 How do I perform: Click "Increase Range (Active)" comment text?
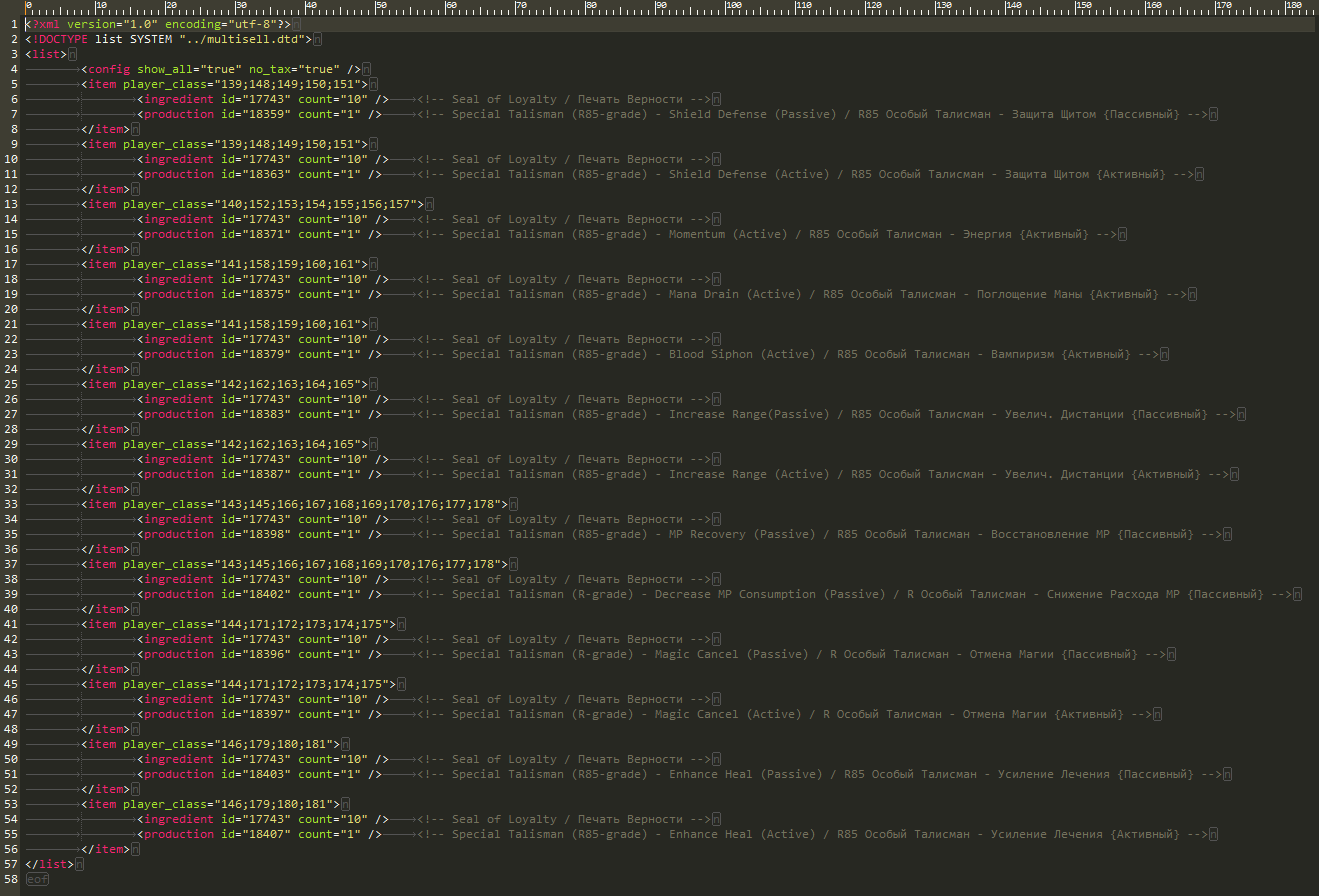[x=750, y=474]
